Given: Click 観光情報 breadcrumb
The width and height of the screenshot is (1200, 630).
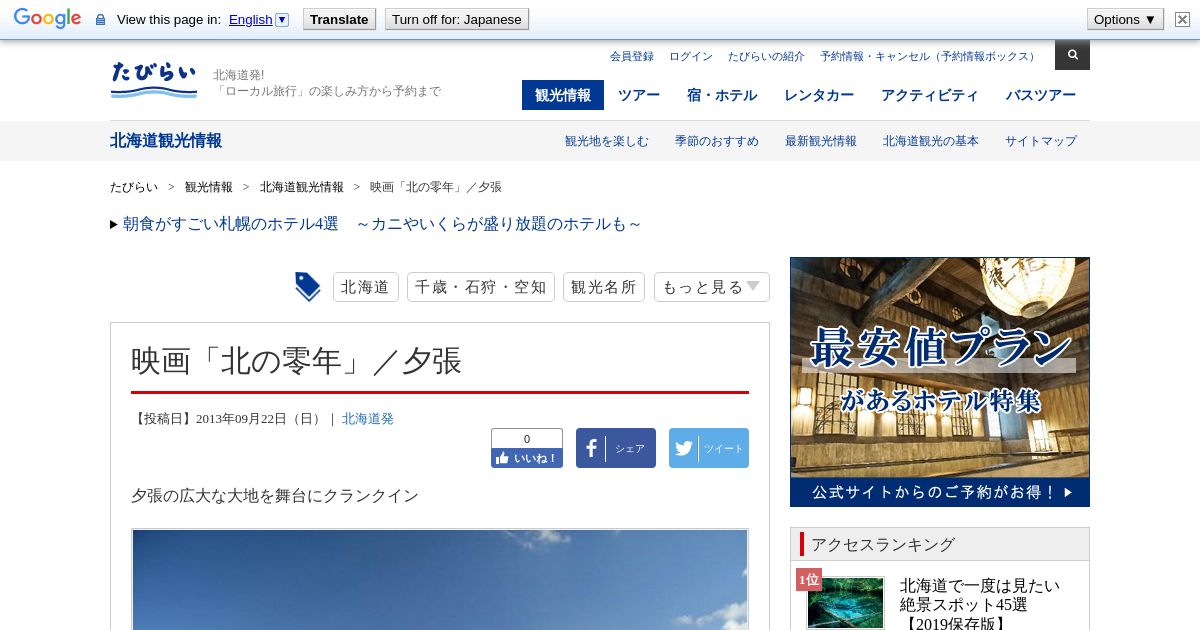Looking at the screenshot, I should point(209,187).
